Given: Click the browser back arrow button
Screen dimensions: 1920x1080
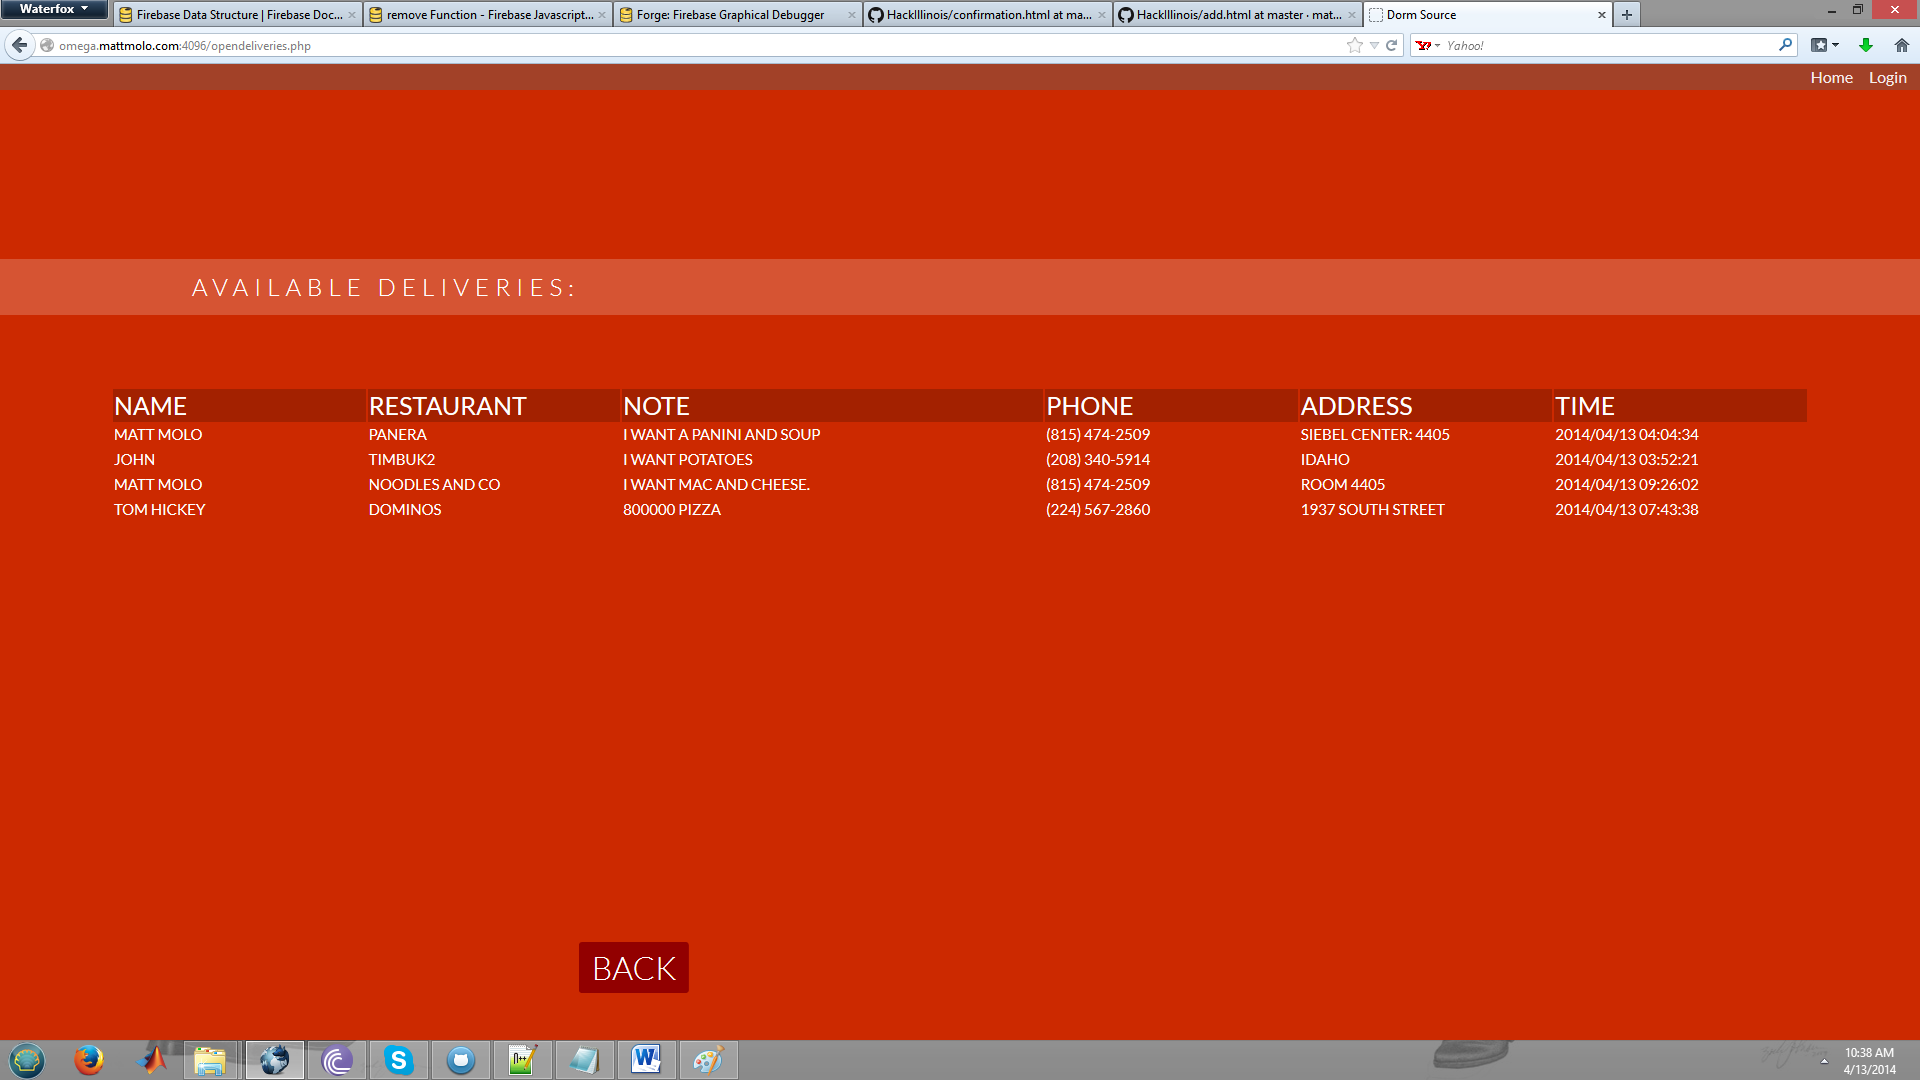Looking at the screenshot, I should (x=19, y=45).
